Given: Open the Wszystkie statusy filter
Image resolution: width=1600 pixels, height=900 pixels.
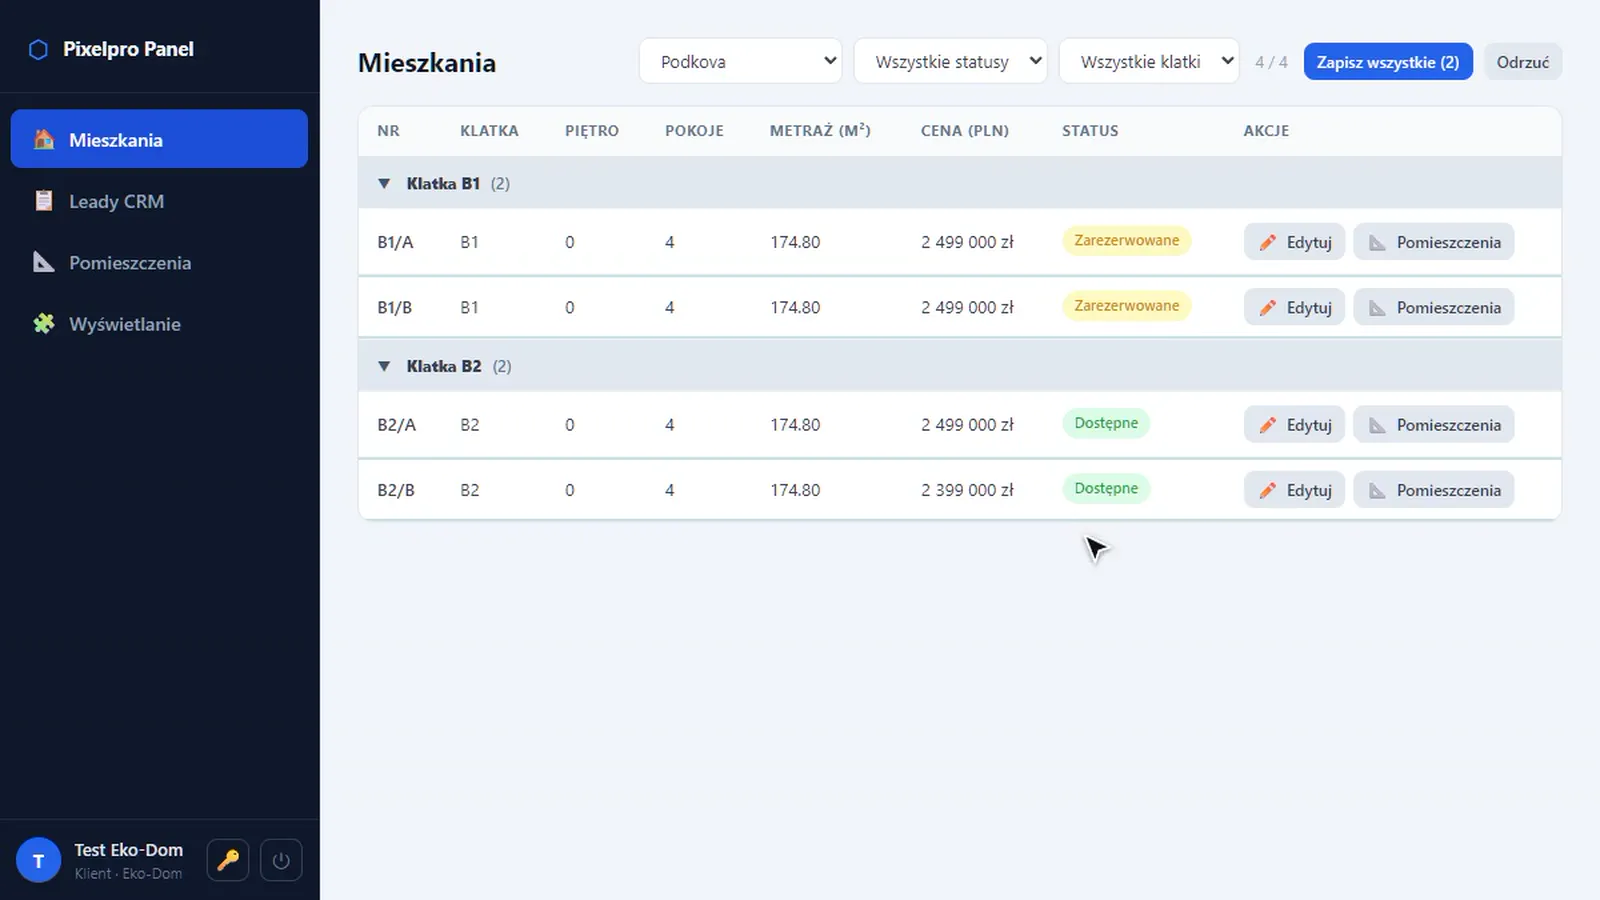Looking at the screenshot, I should (950, 61).
